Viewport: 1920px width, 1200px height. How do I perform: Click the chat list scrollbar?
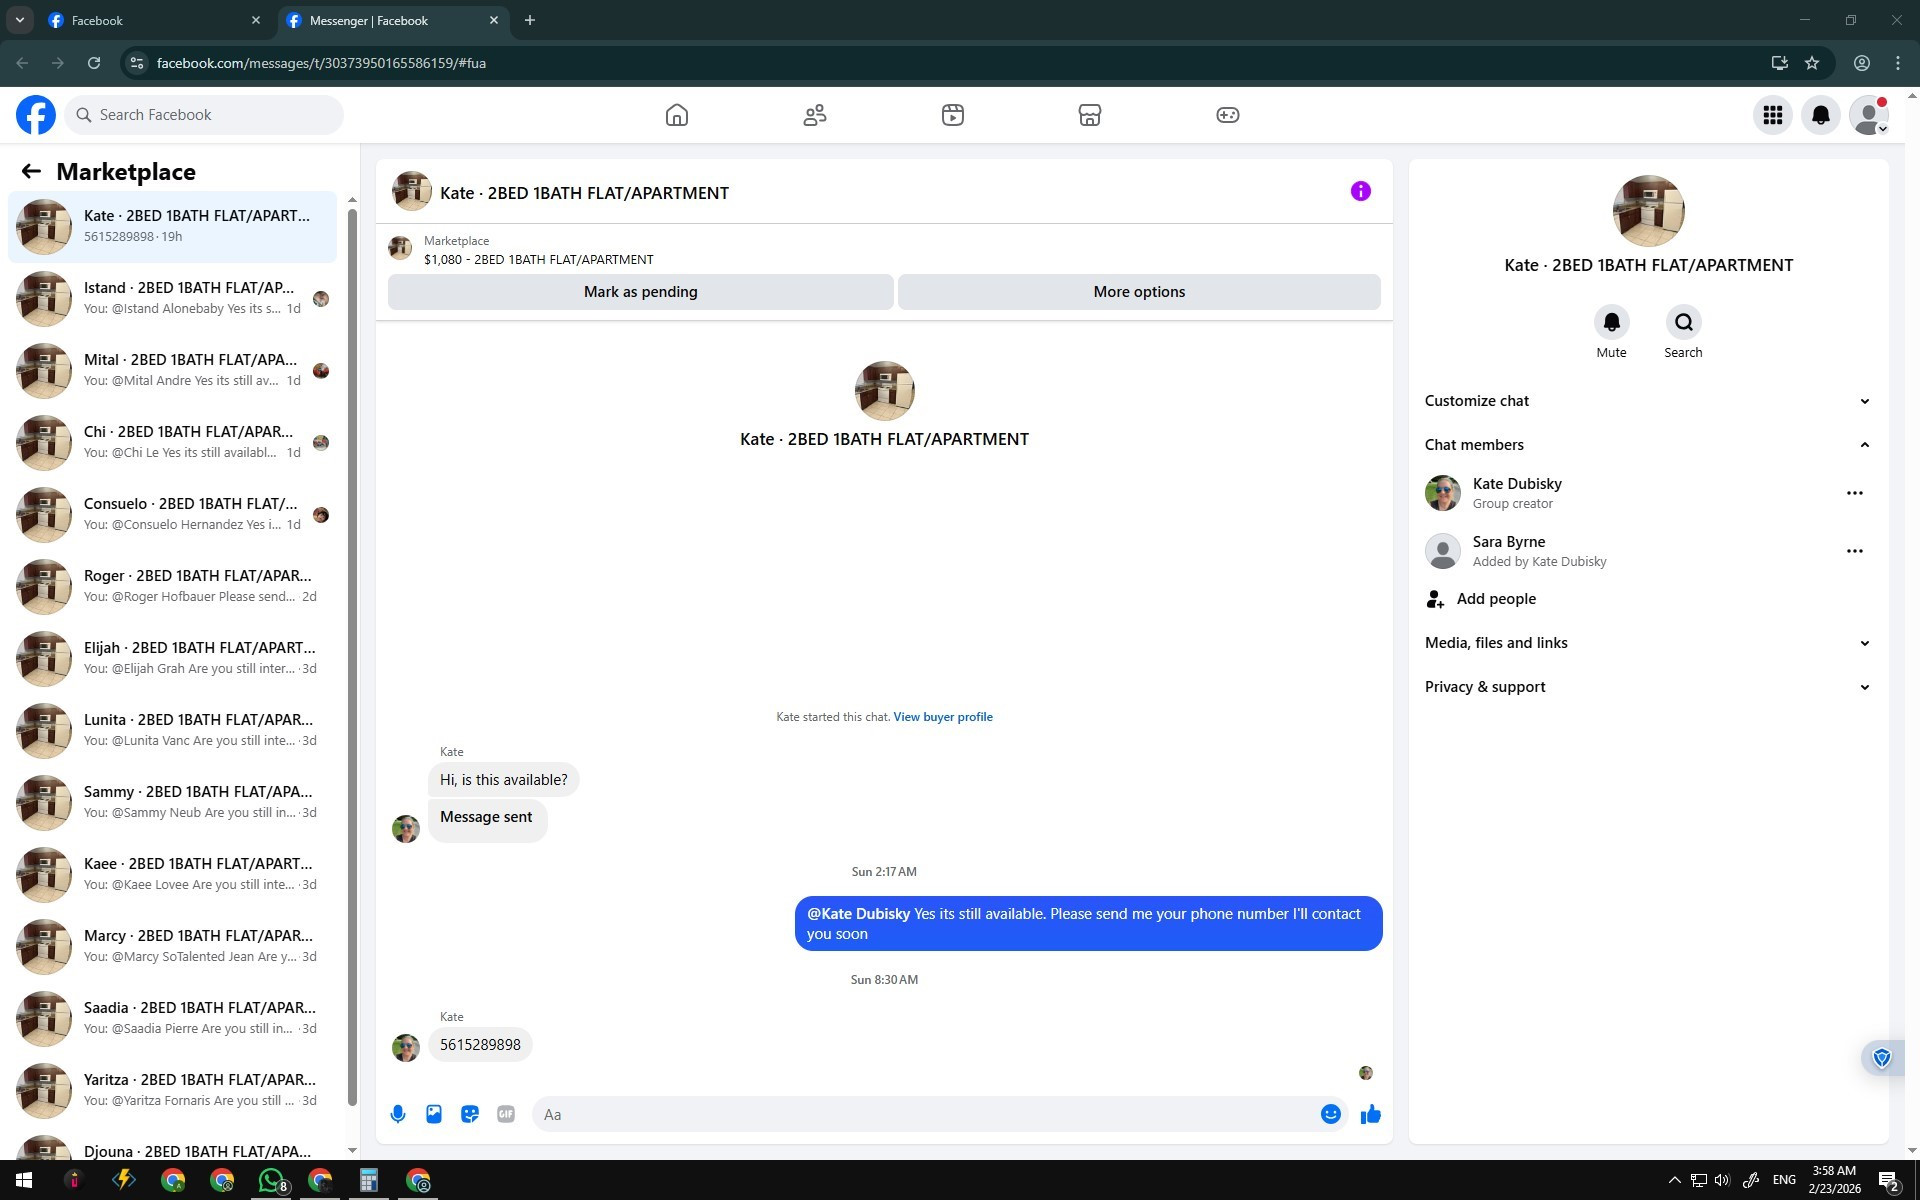click(x=352, y=658)
